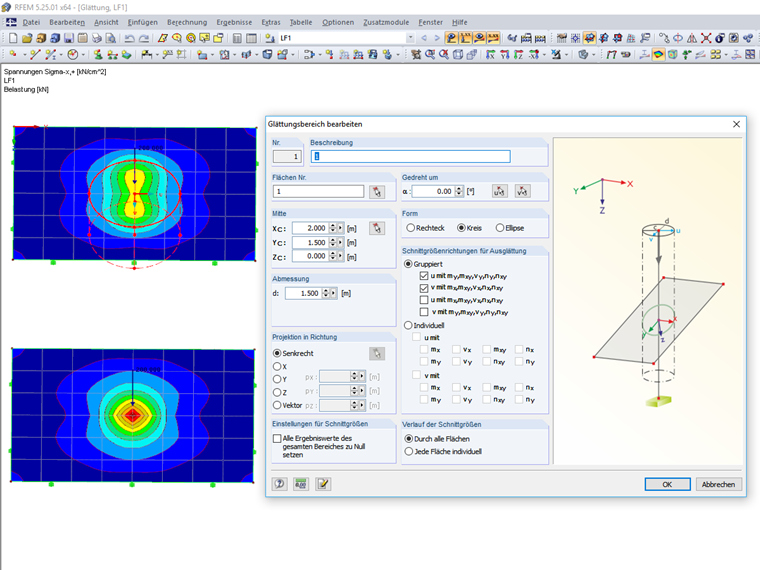Go to the next load case arrow

(437, 38)
